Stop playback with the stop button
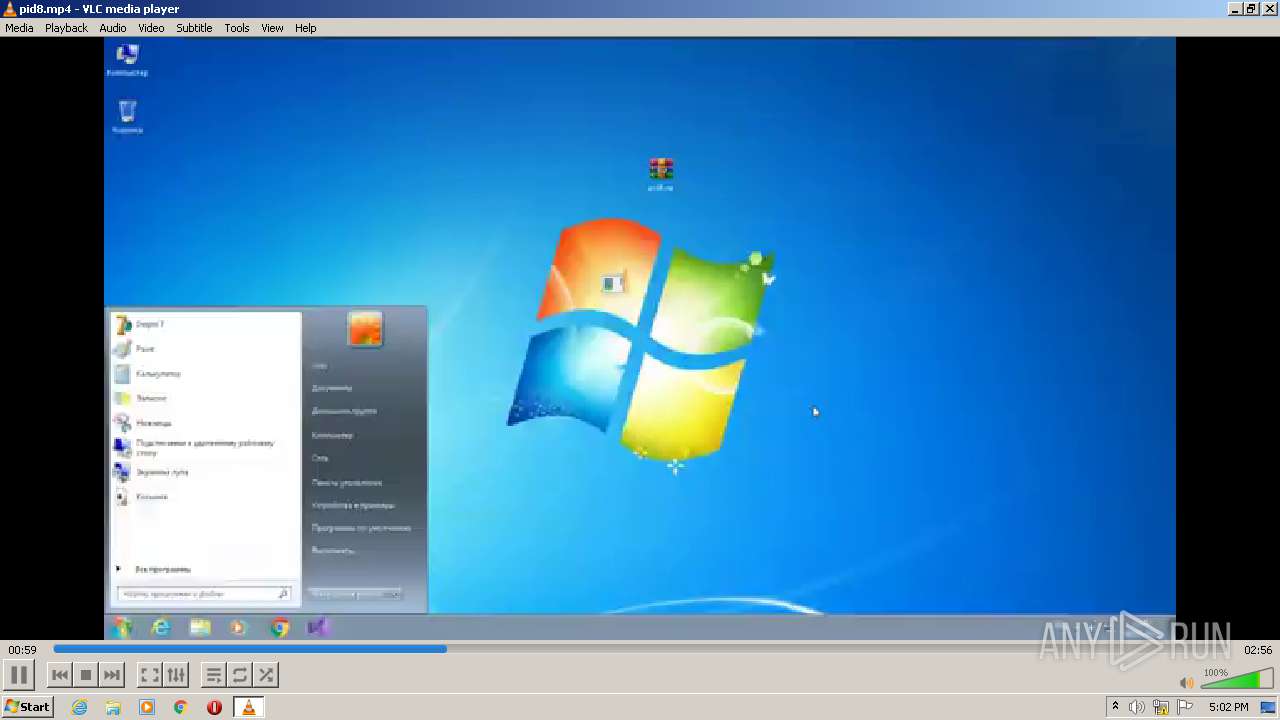The height and width of the screenshot is (720, 1280). pos(86,675)
